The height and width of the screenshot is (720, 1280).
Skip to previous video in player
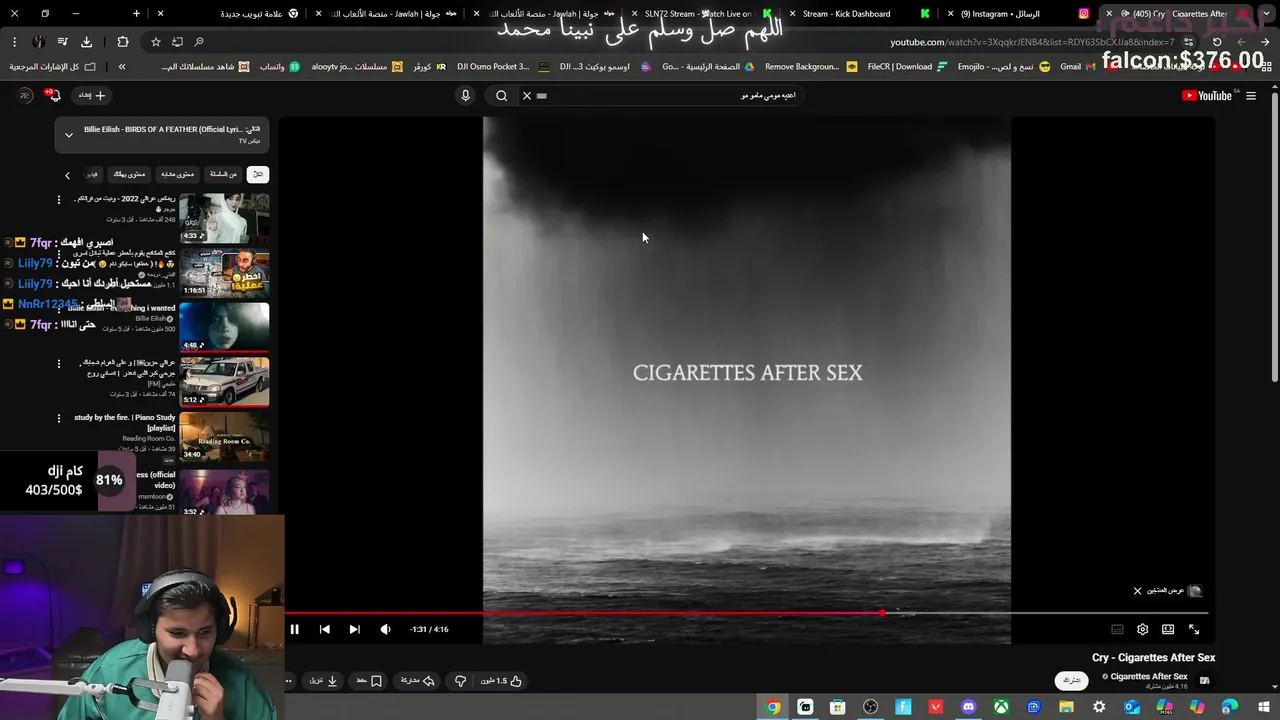(x=325, y=629)
